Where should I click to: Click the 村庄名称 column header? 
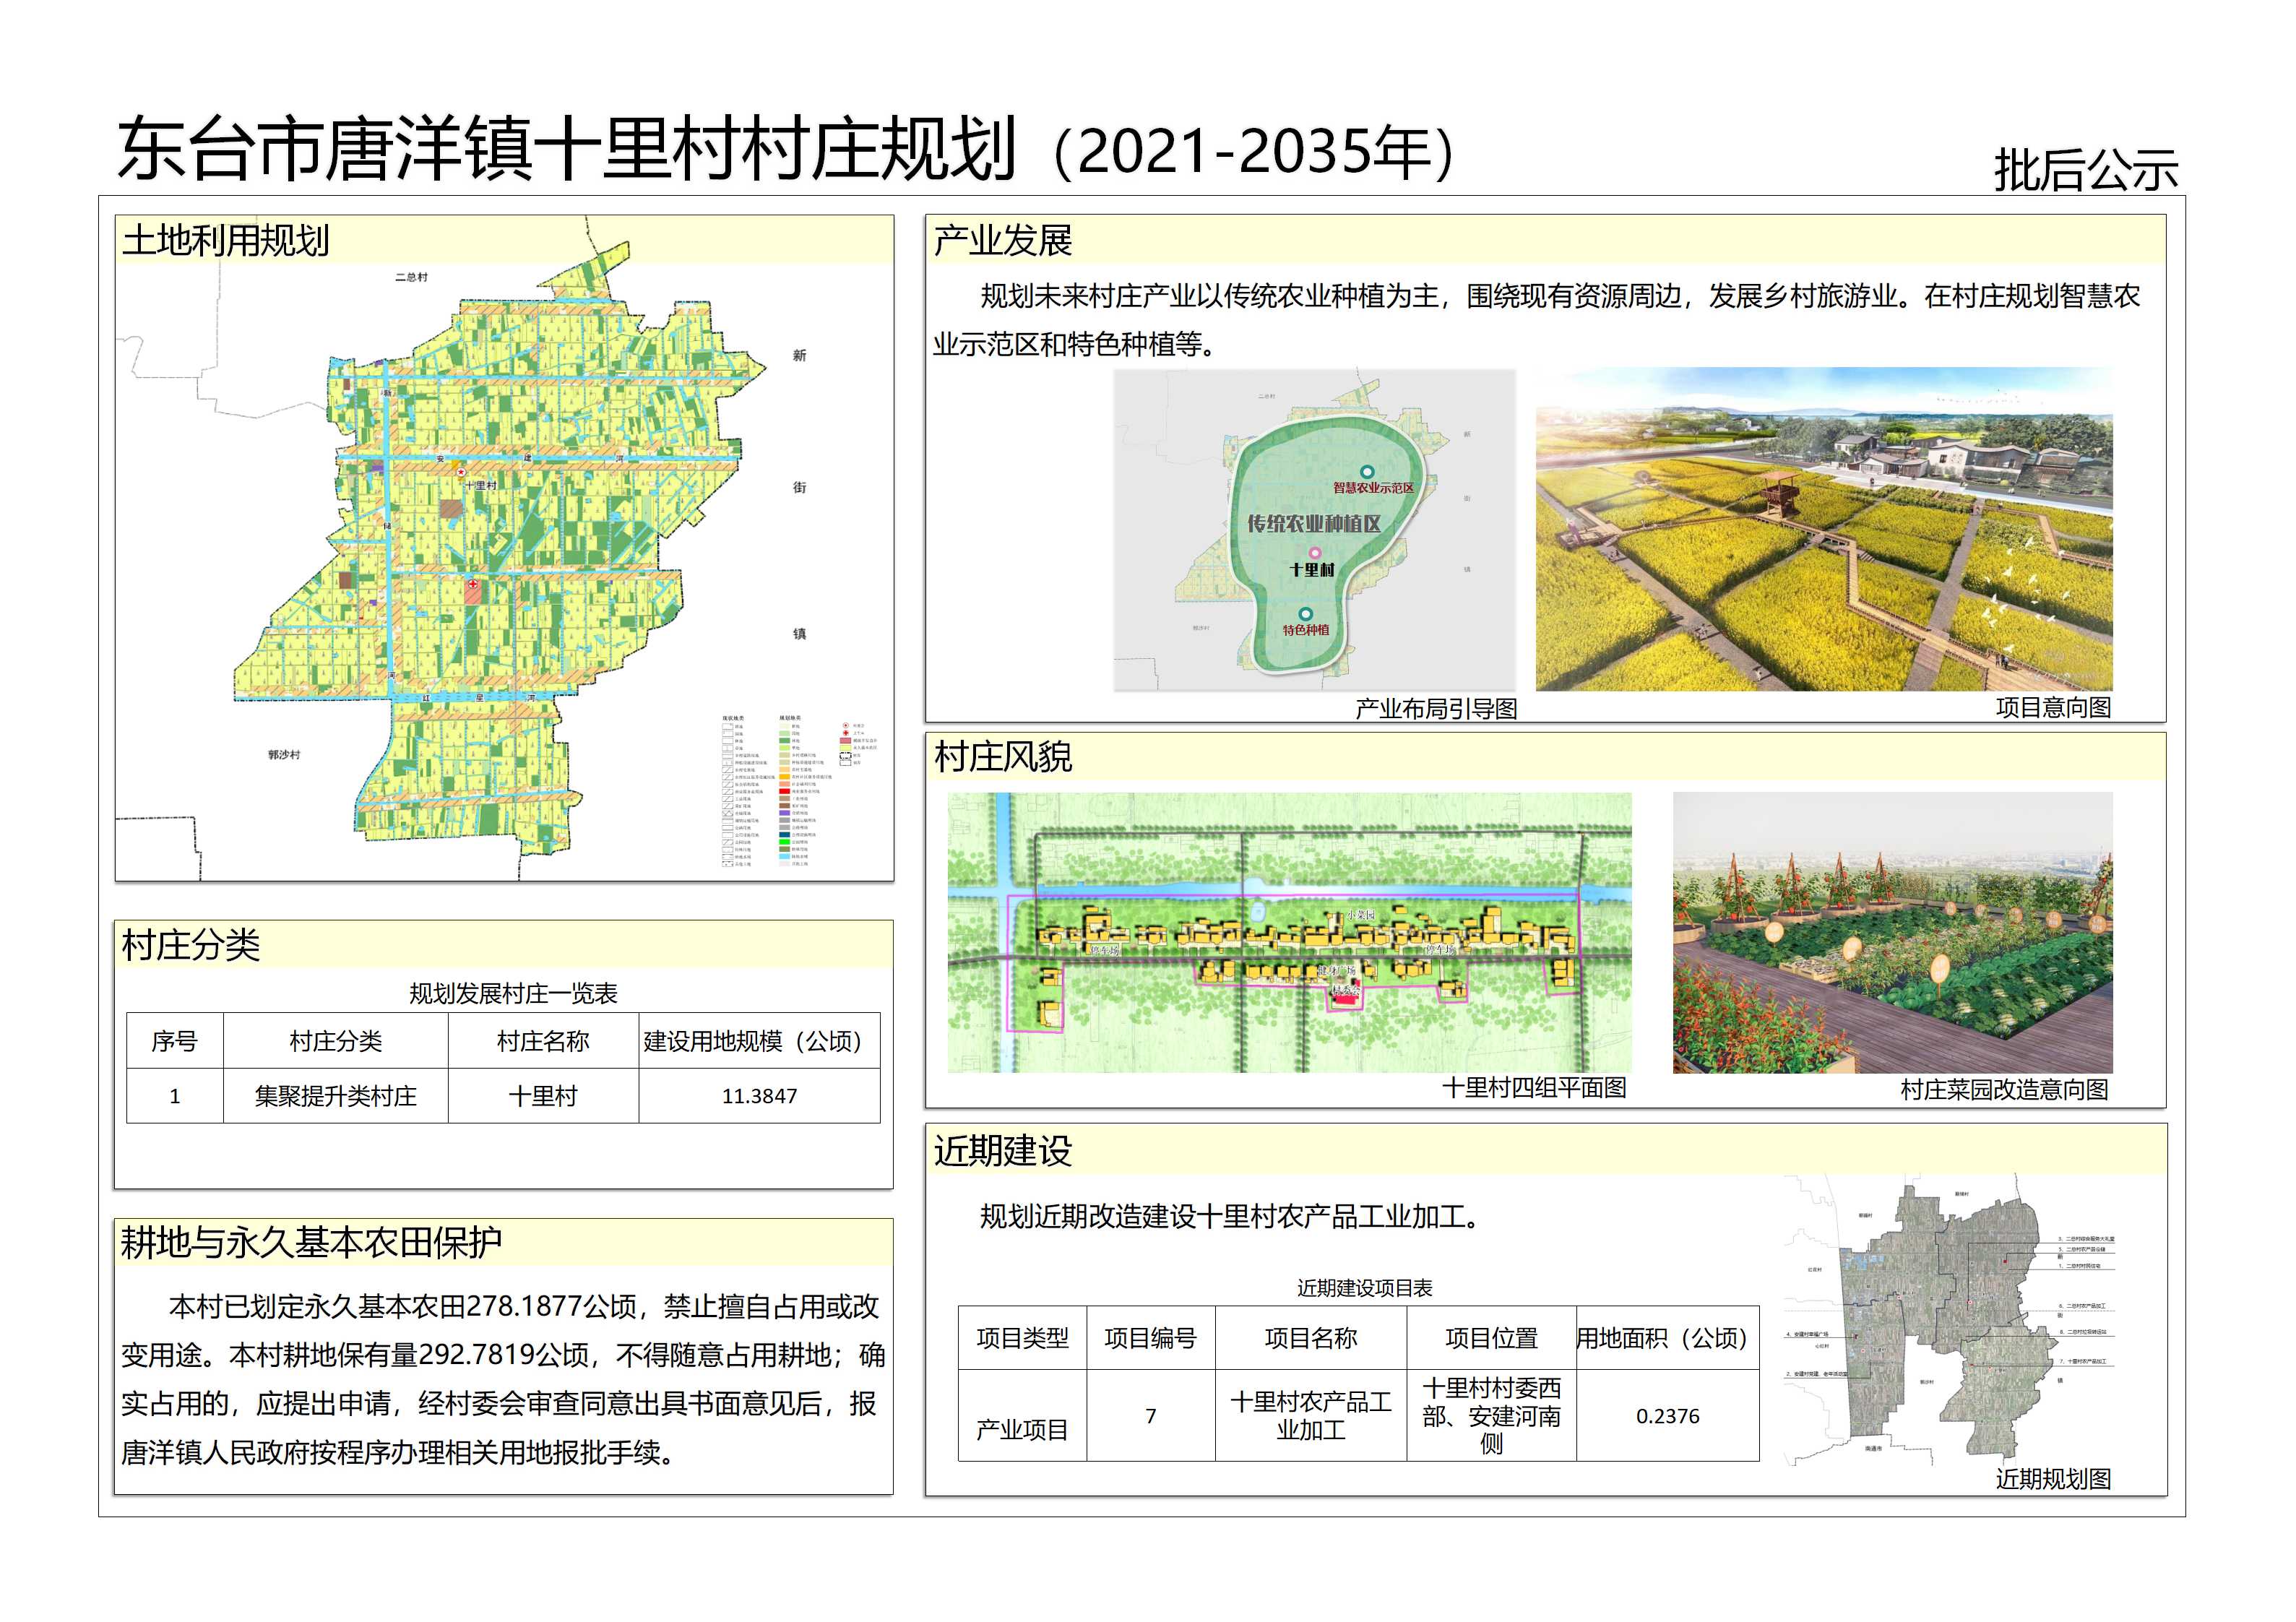coord(543,1041)
